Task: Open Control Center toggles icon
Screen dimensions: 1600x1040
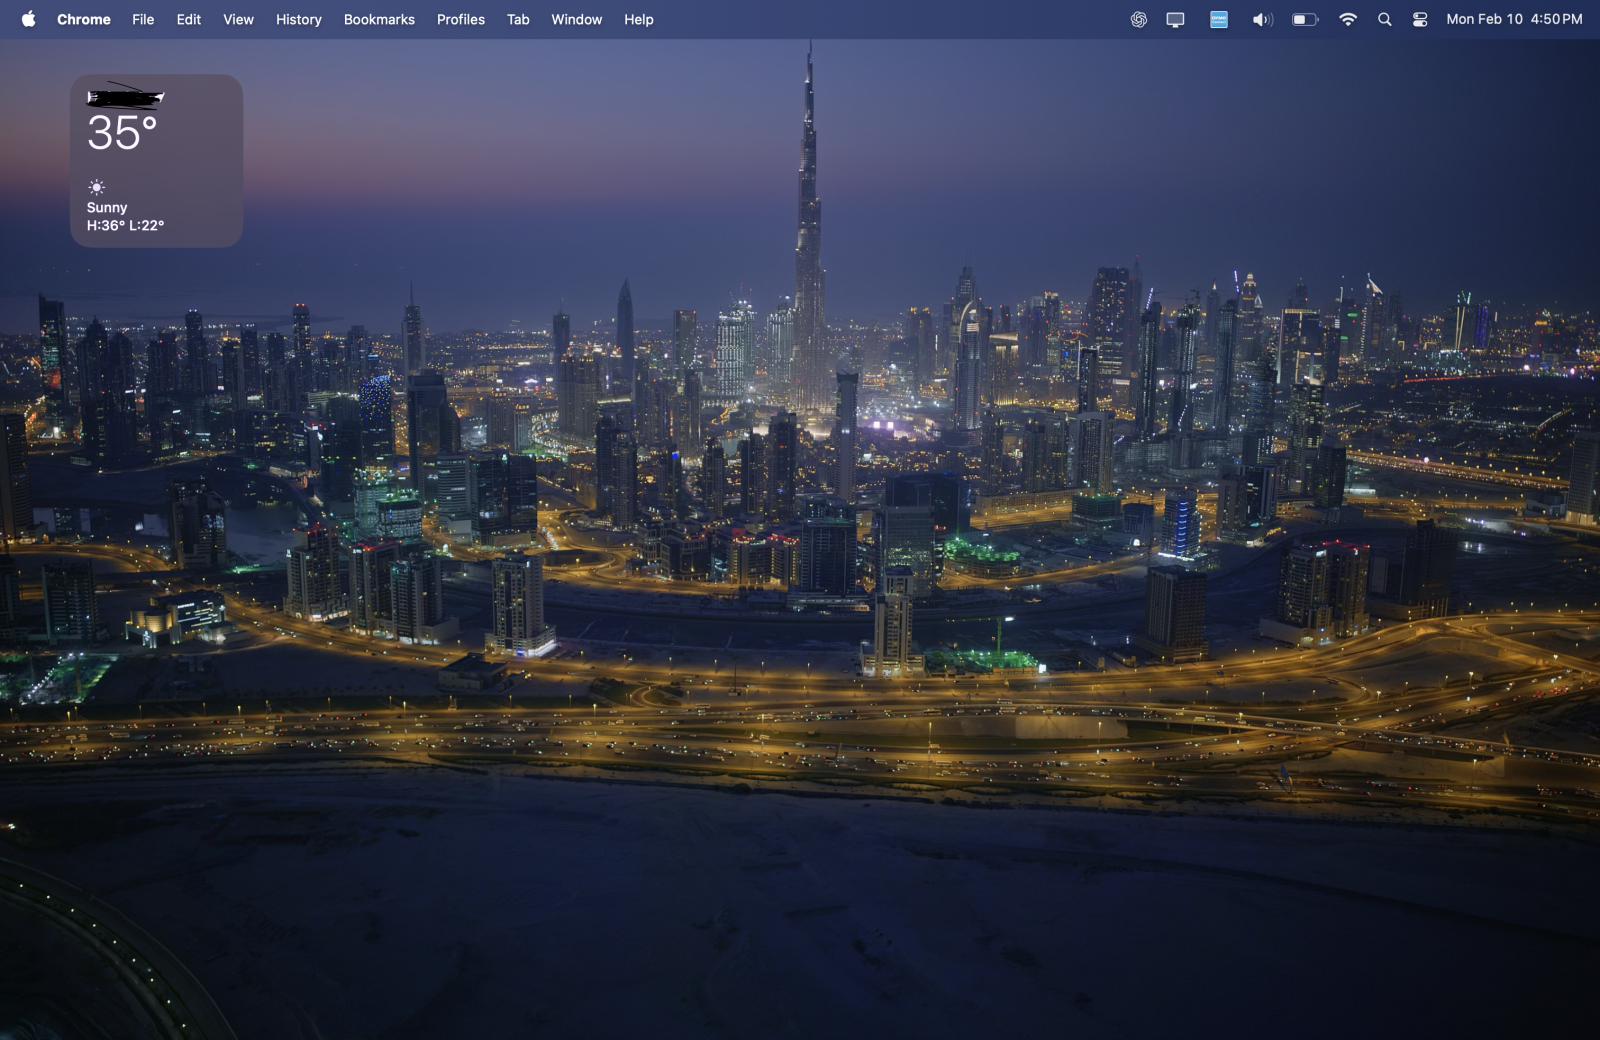Action: click(1419, 19)
